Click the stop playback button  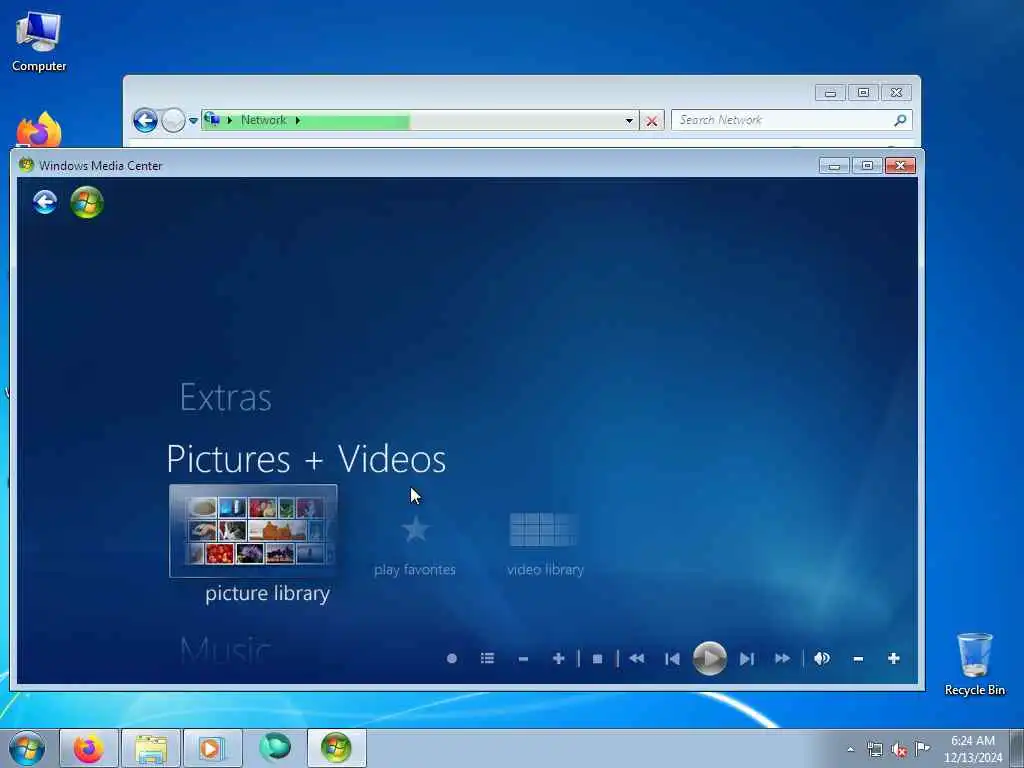click(x=597, y=659)
